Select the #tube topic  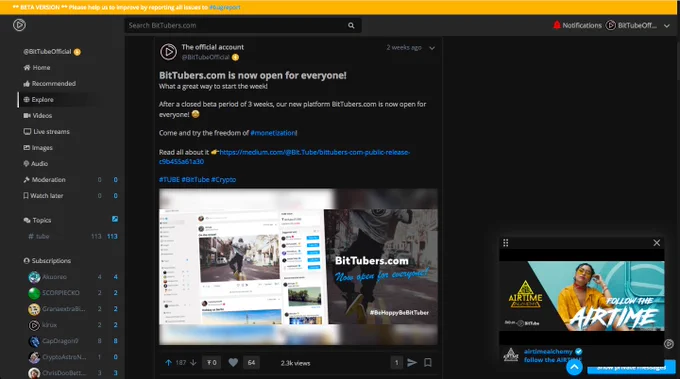39,236
